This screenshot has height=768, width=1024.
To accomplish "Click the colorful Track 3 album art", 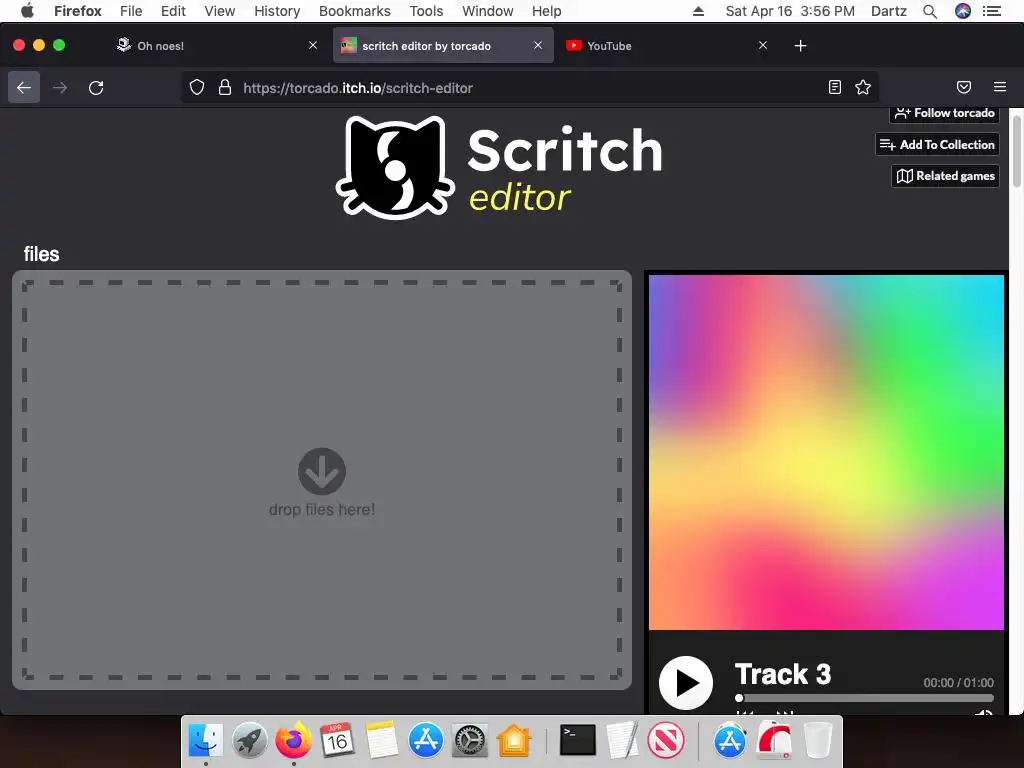I will pyautogui.click(x=826, y=452).
